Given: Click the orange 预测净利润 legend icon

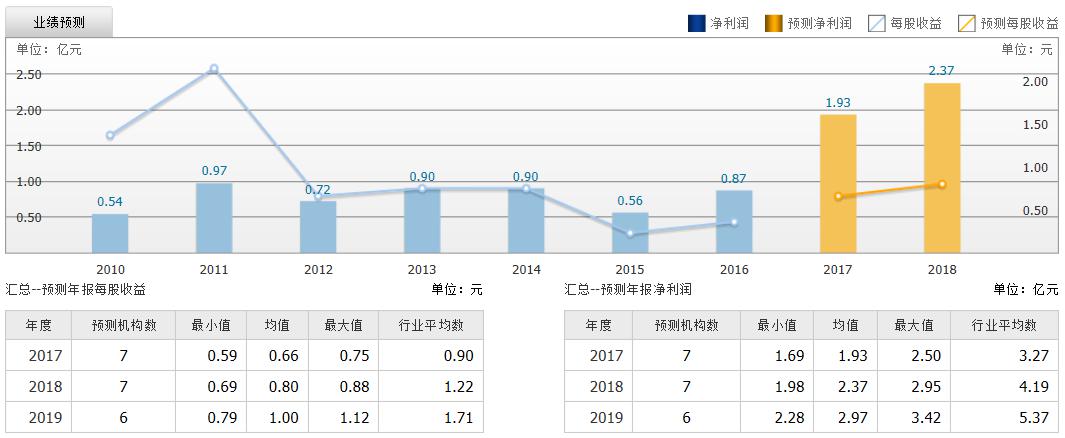Looking at the screenshot, I should [x=774, y=23].
